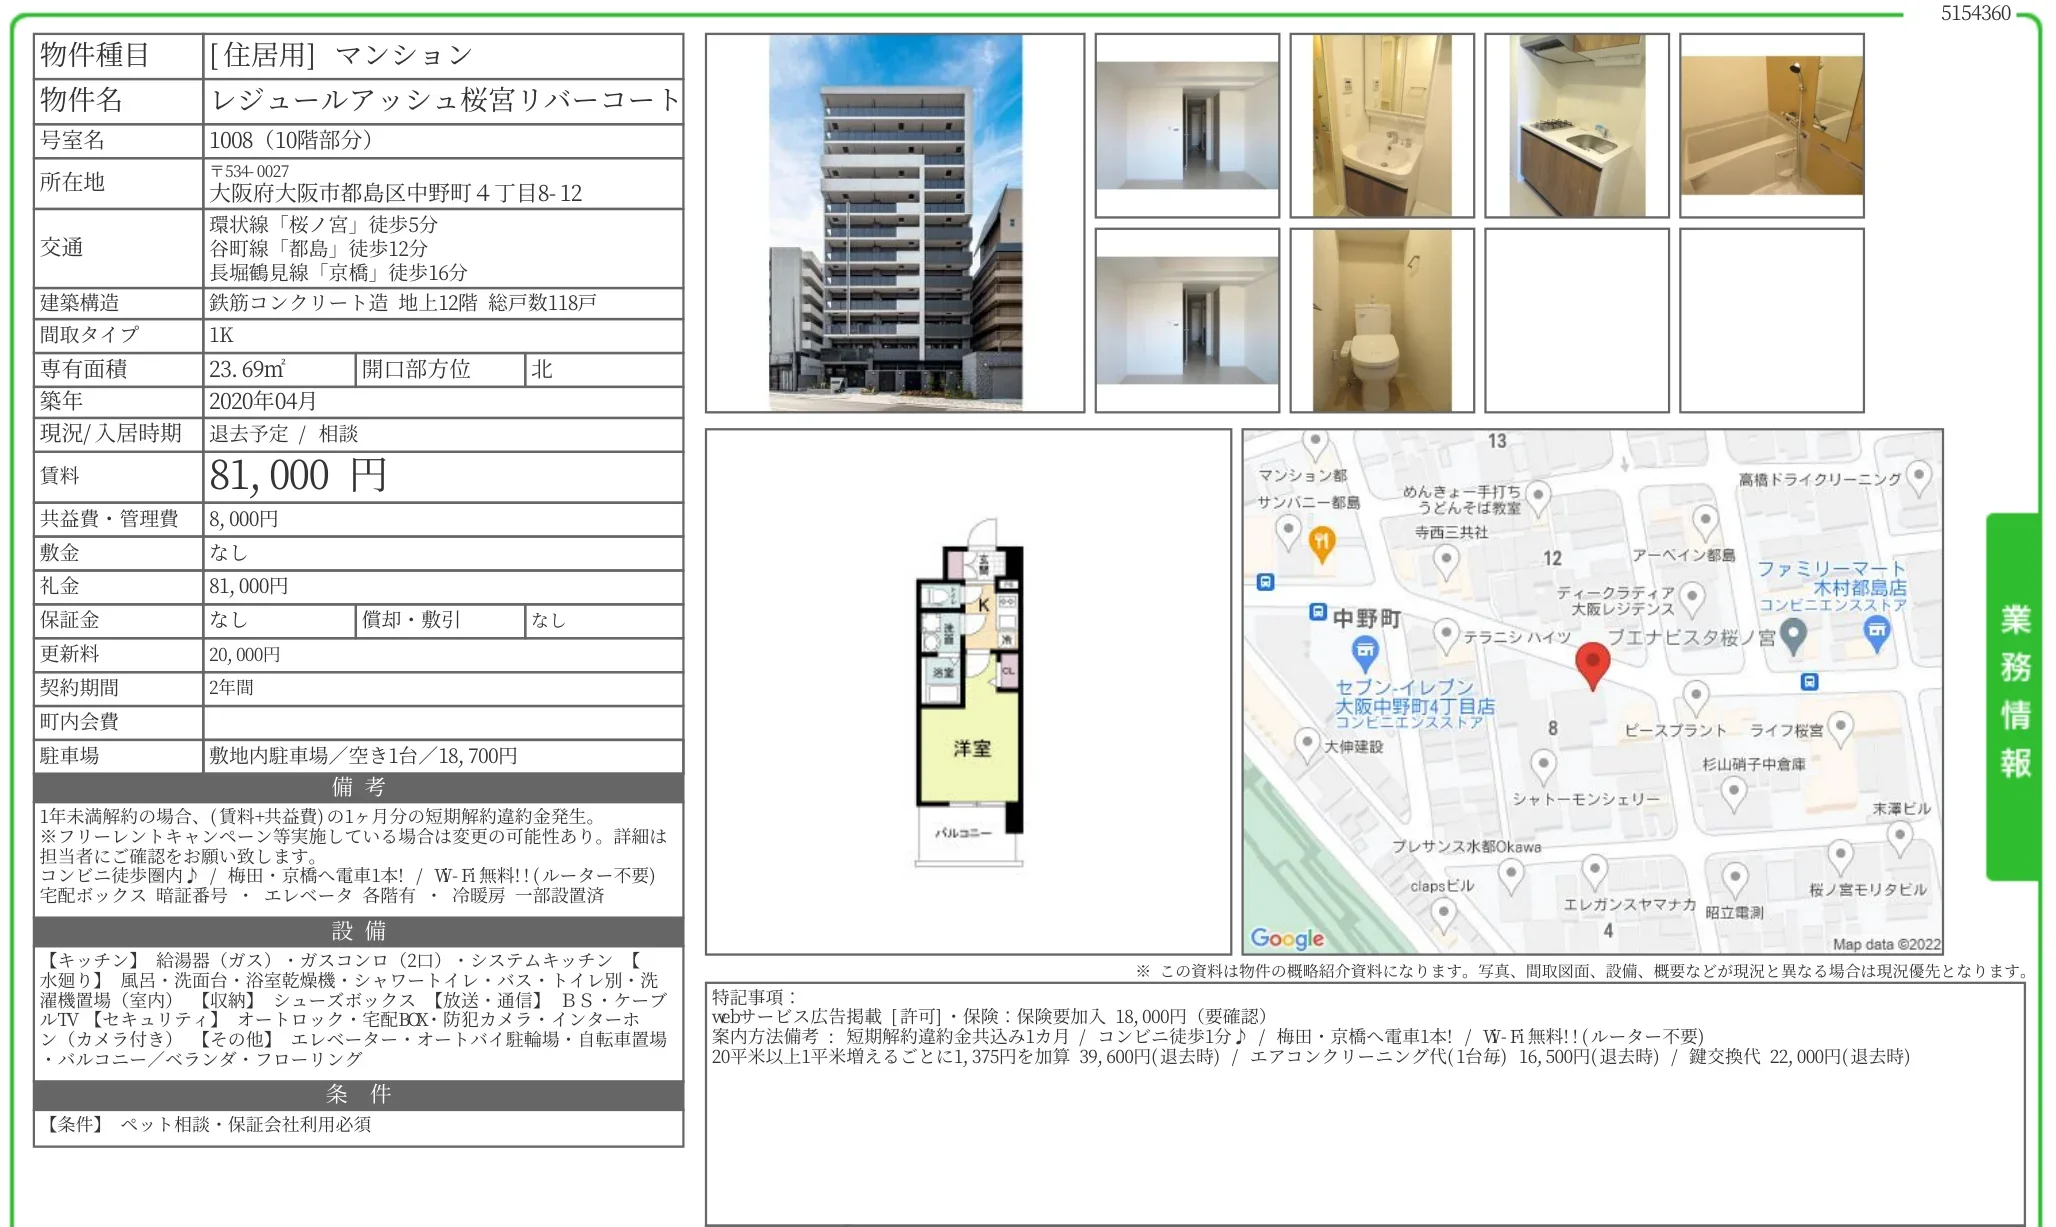Open the kitchen counter photo
This screenshot has width=2056, height=1227.
tap(1576, 125)
